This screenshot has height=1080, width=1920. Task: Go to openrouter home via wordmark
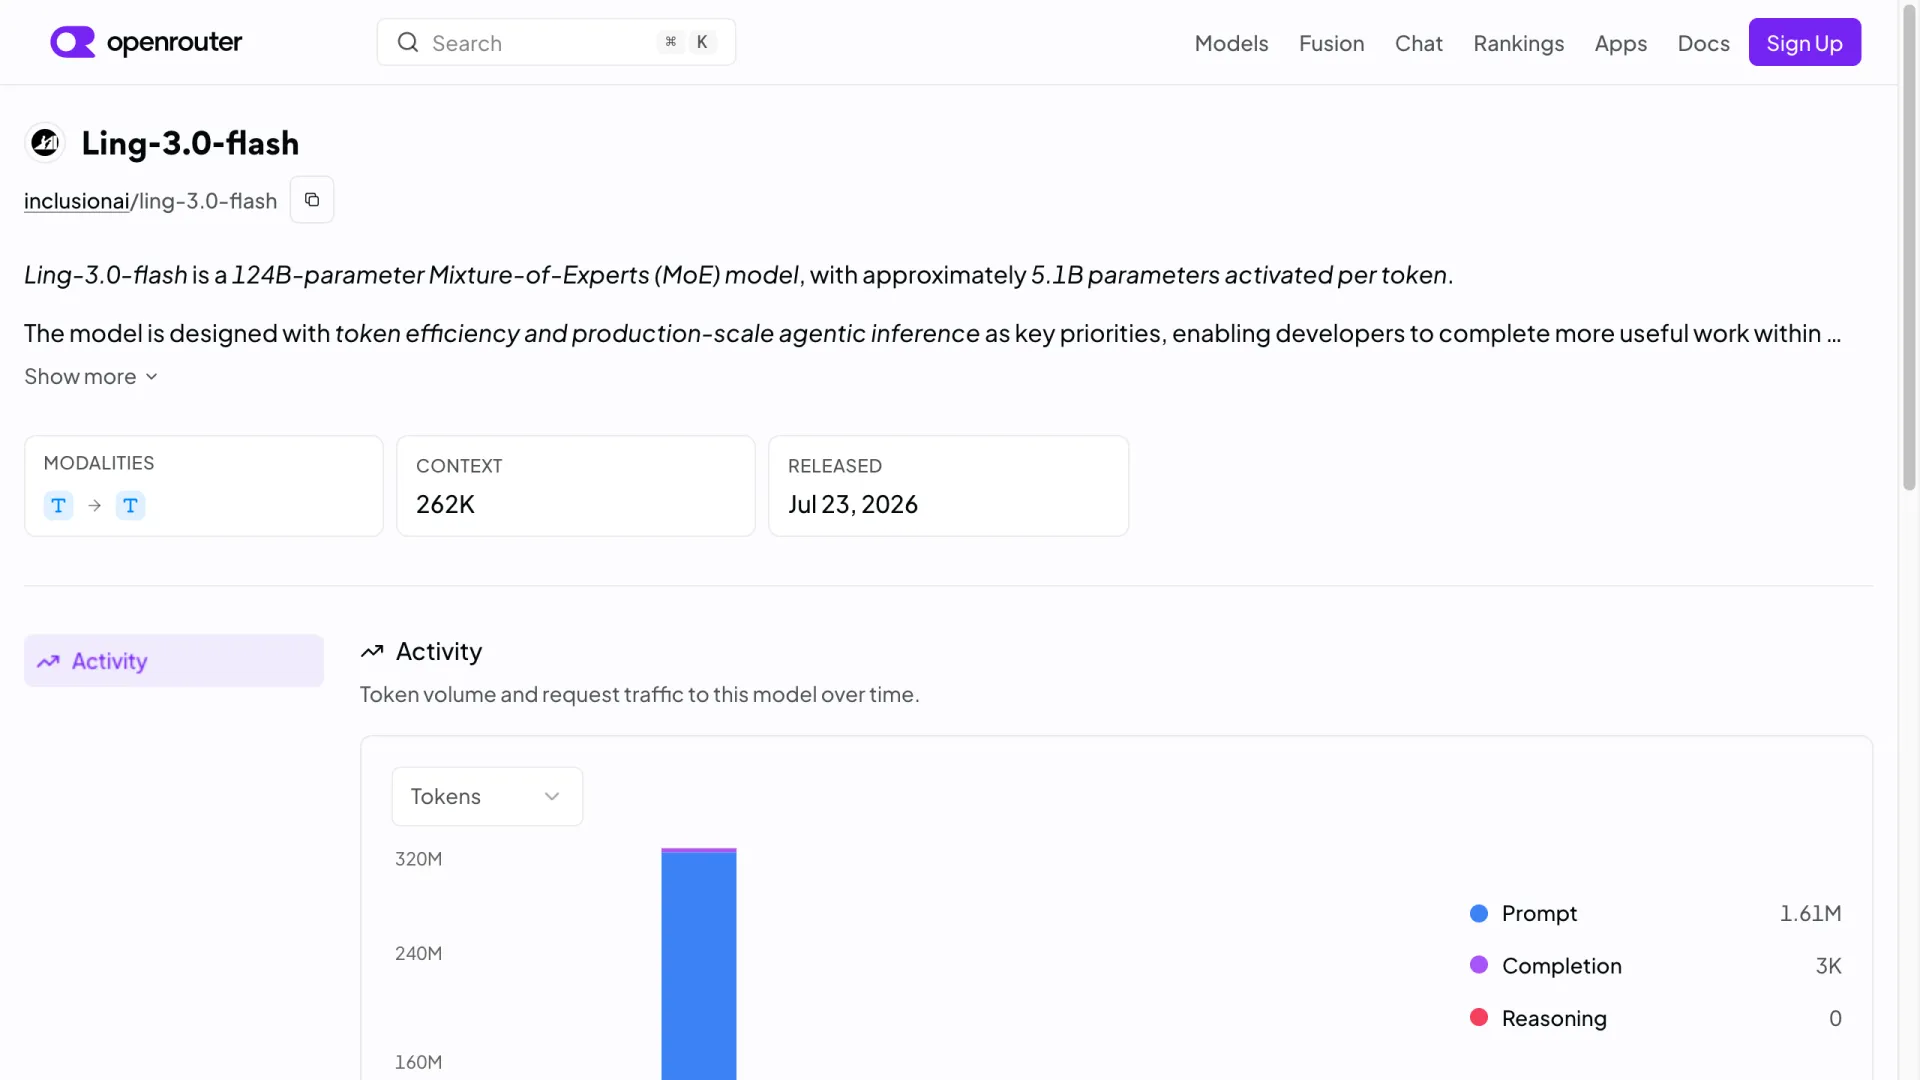click(174, 42)
